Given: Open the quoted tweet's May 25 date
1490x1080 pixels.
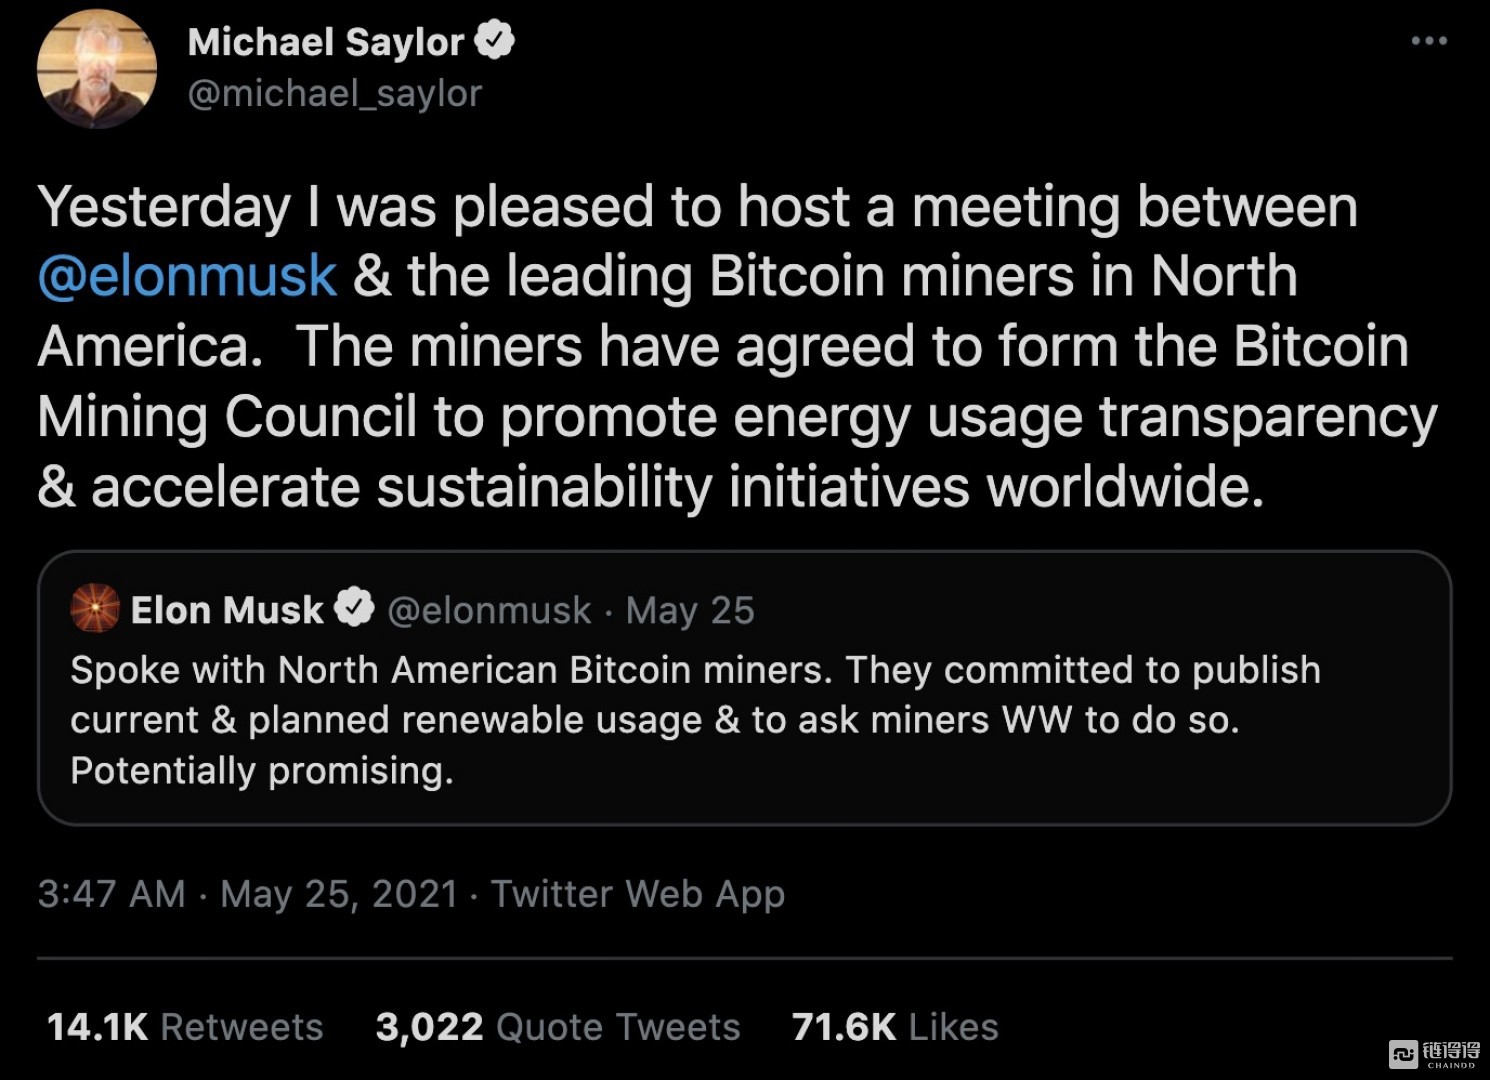Looking at the screenshot, I should pyautogui.click(x=690, y=610).
